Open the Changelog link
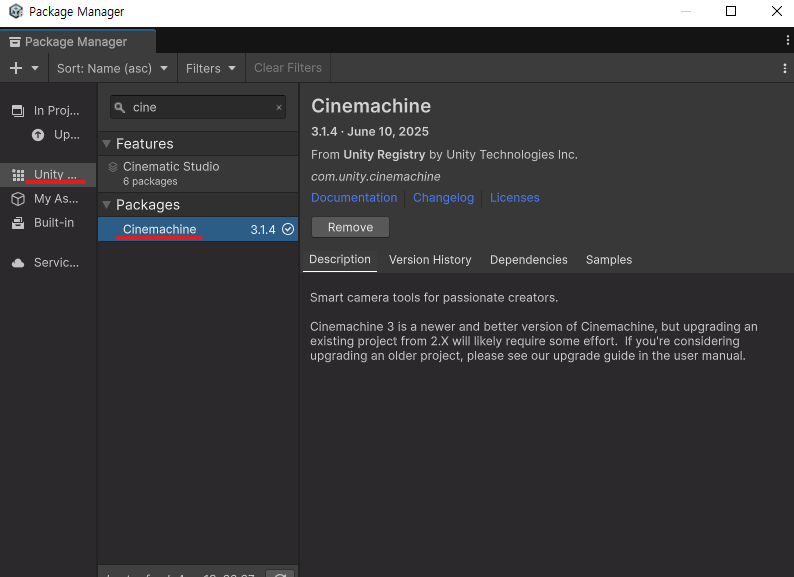The width and height of the screenshot is (794, 577). 443,198
